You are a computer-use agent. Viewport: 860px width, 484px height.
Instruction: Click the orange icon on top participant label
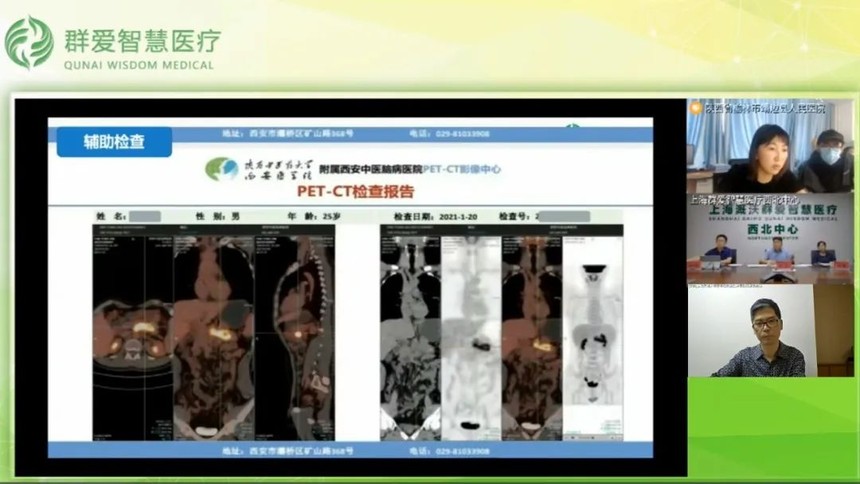click(696, 108)
